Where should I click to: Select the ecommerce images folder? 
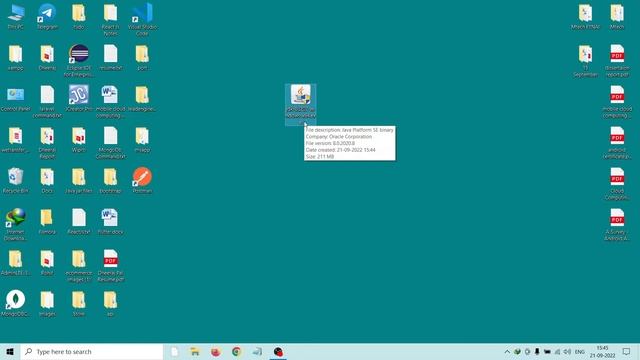tap(78, 266)
